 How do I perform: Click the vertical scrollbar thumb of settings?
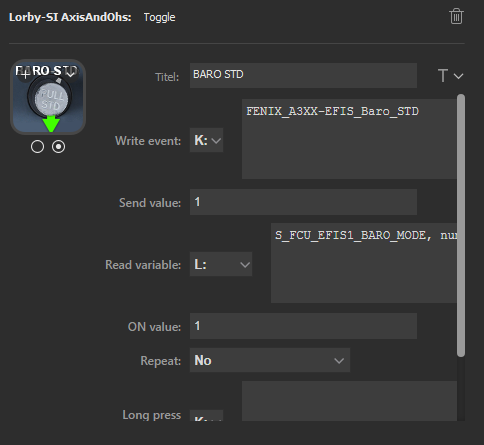point(461,226)
